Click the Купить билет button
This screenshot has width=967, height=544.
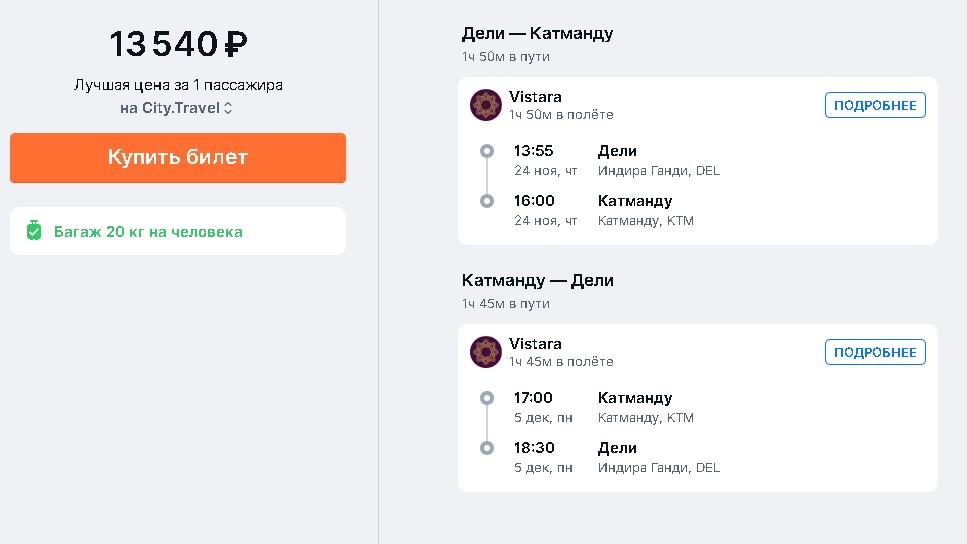pos(178,158)
